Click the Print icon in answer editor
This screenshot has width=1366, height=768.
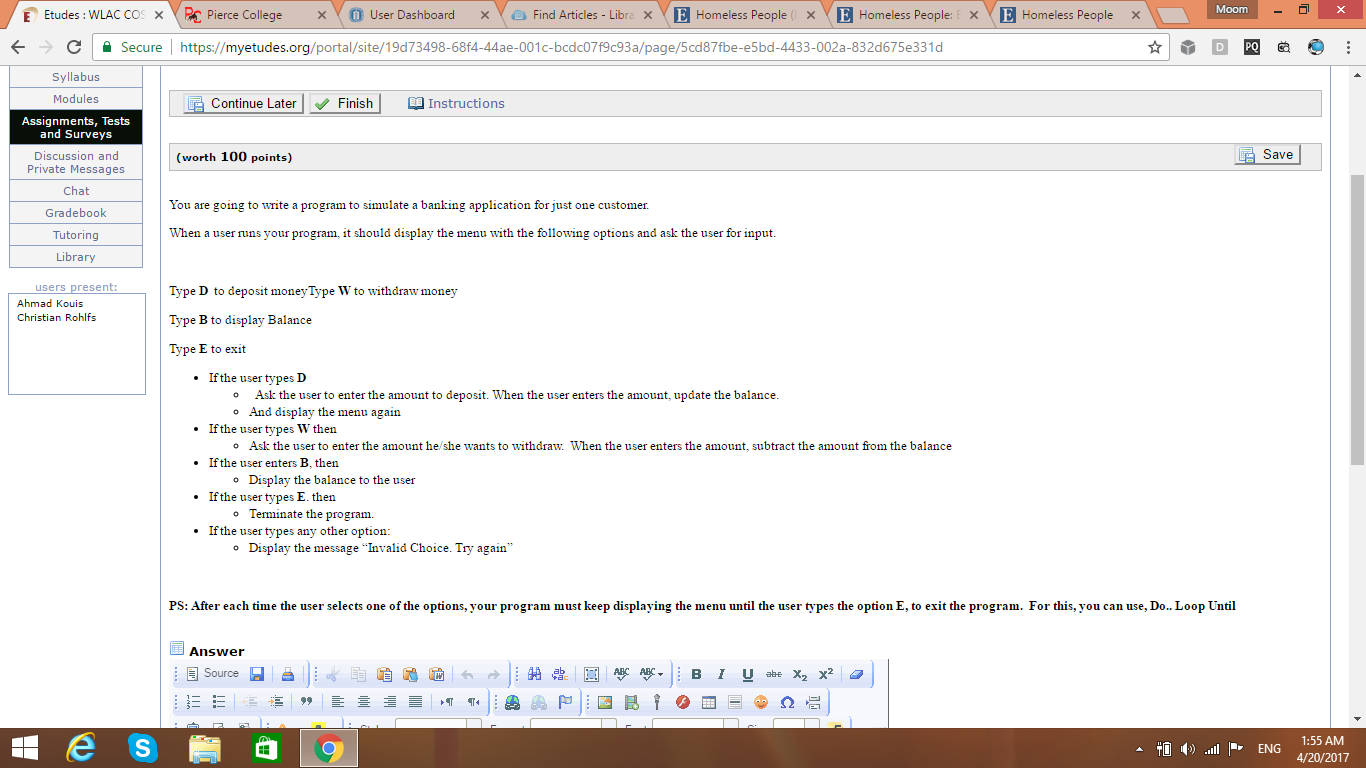(x=288, y=674)
